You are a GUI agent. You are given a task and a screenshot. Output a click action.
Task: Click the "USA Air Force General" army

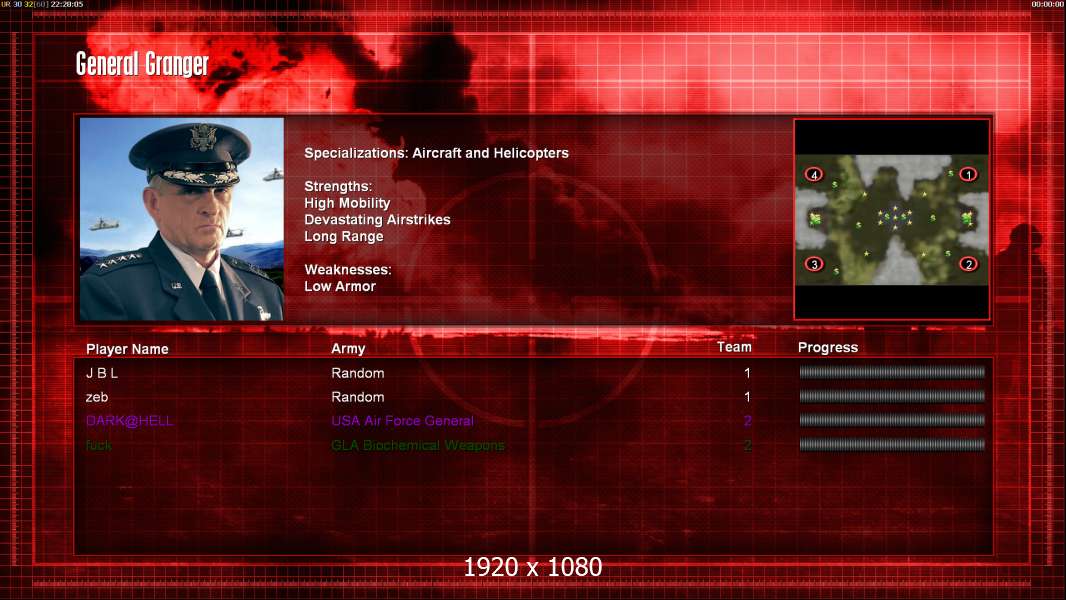pos(402,421)
